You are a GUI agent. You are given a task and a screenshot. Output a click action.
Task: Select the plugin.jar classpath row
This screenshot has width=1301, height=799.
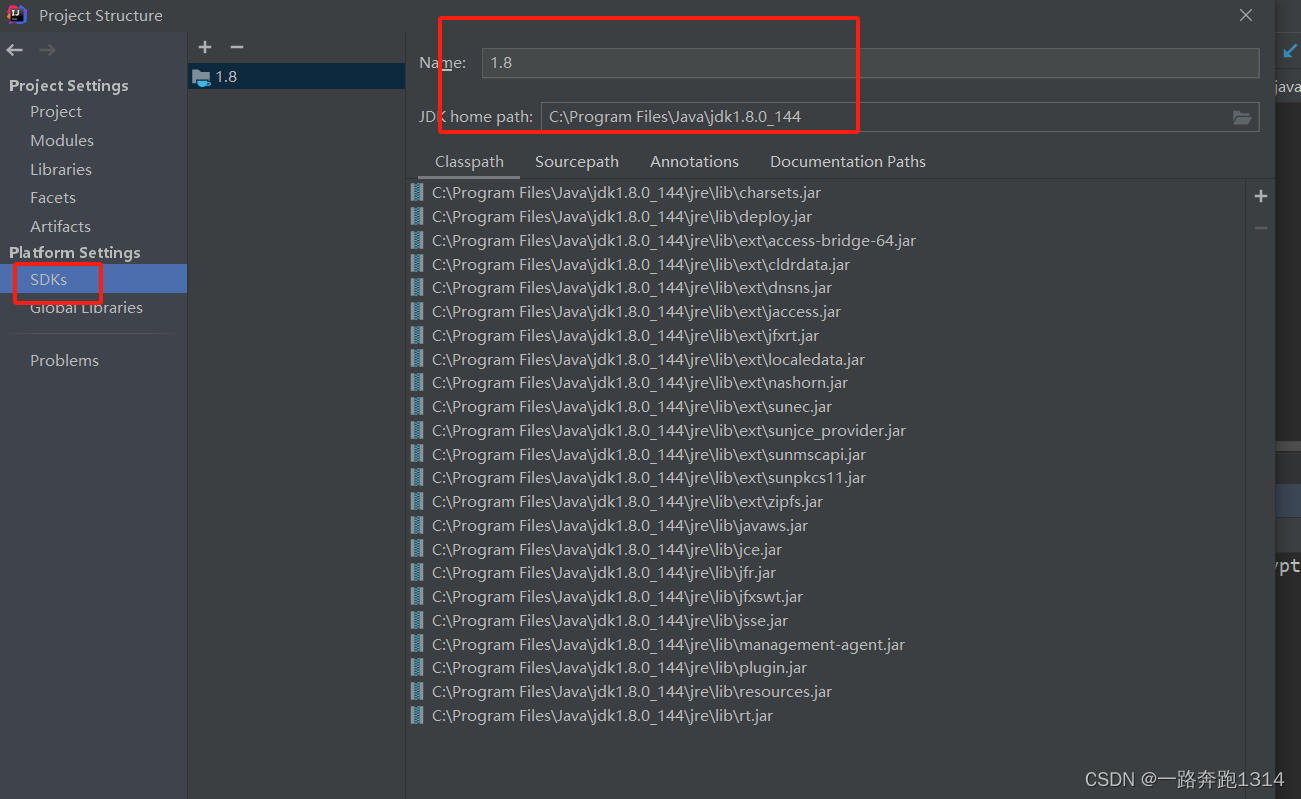pyautogui.click(x=825, y=667)
